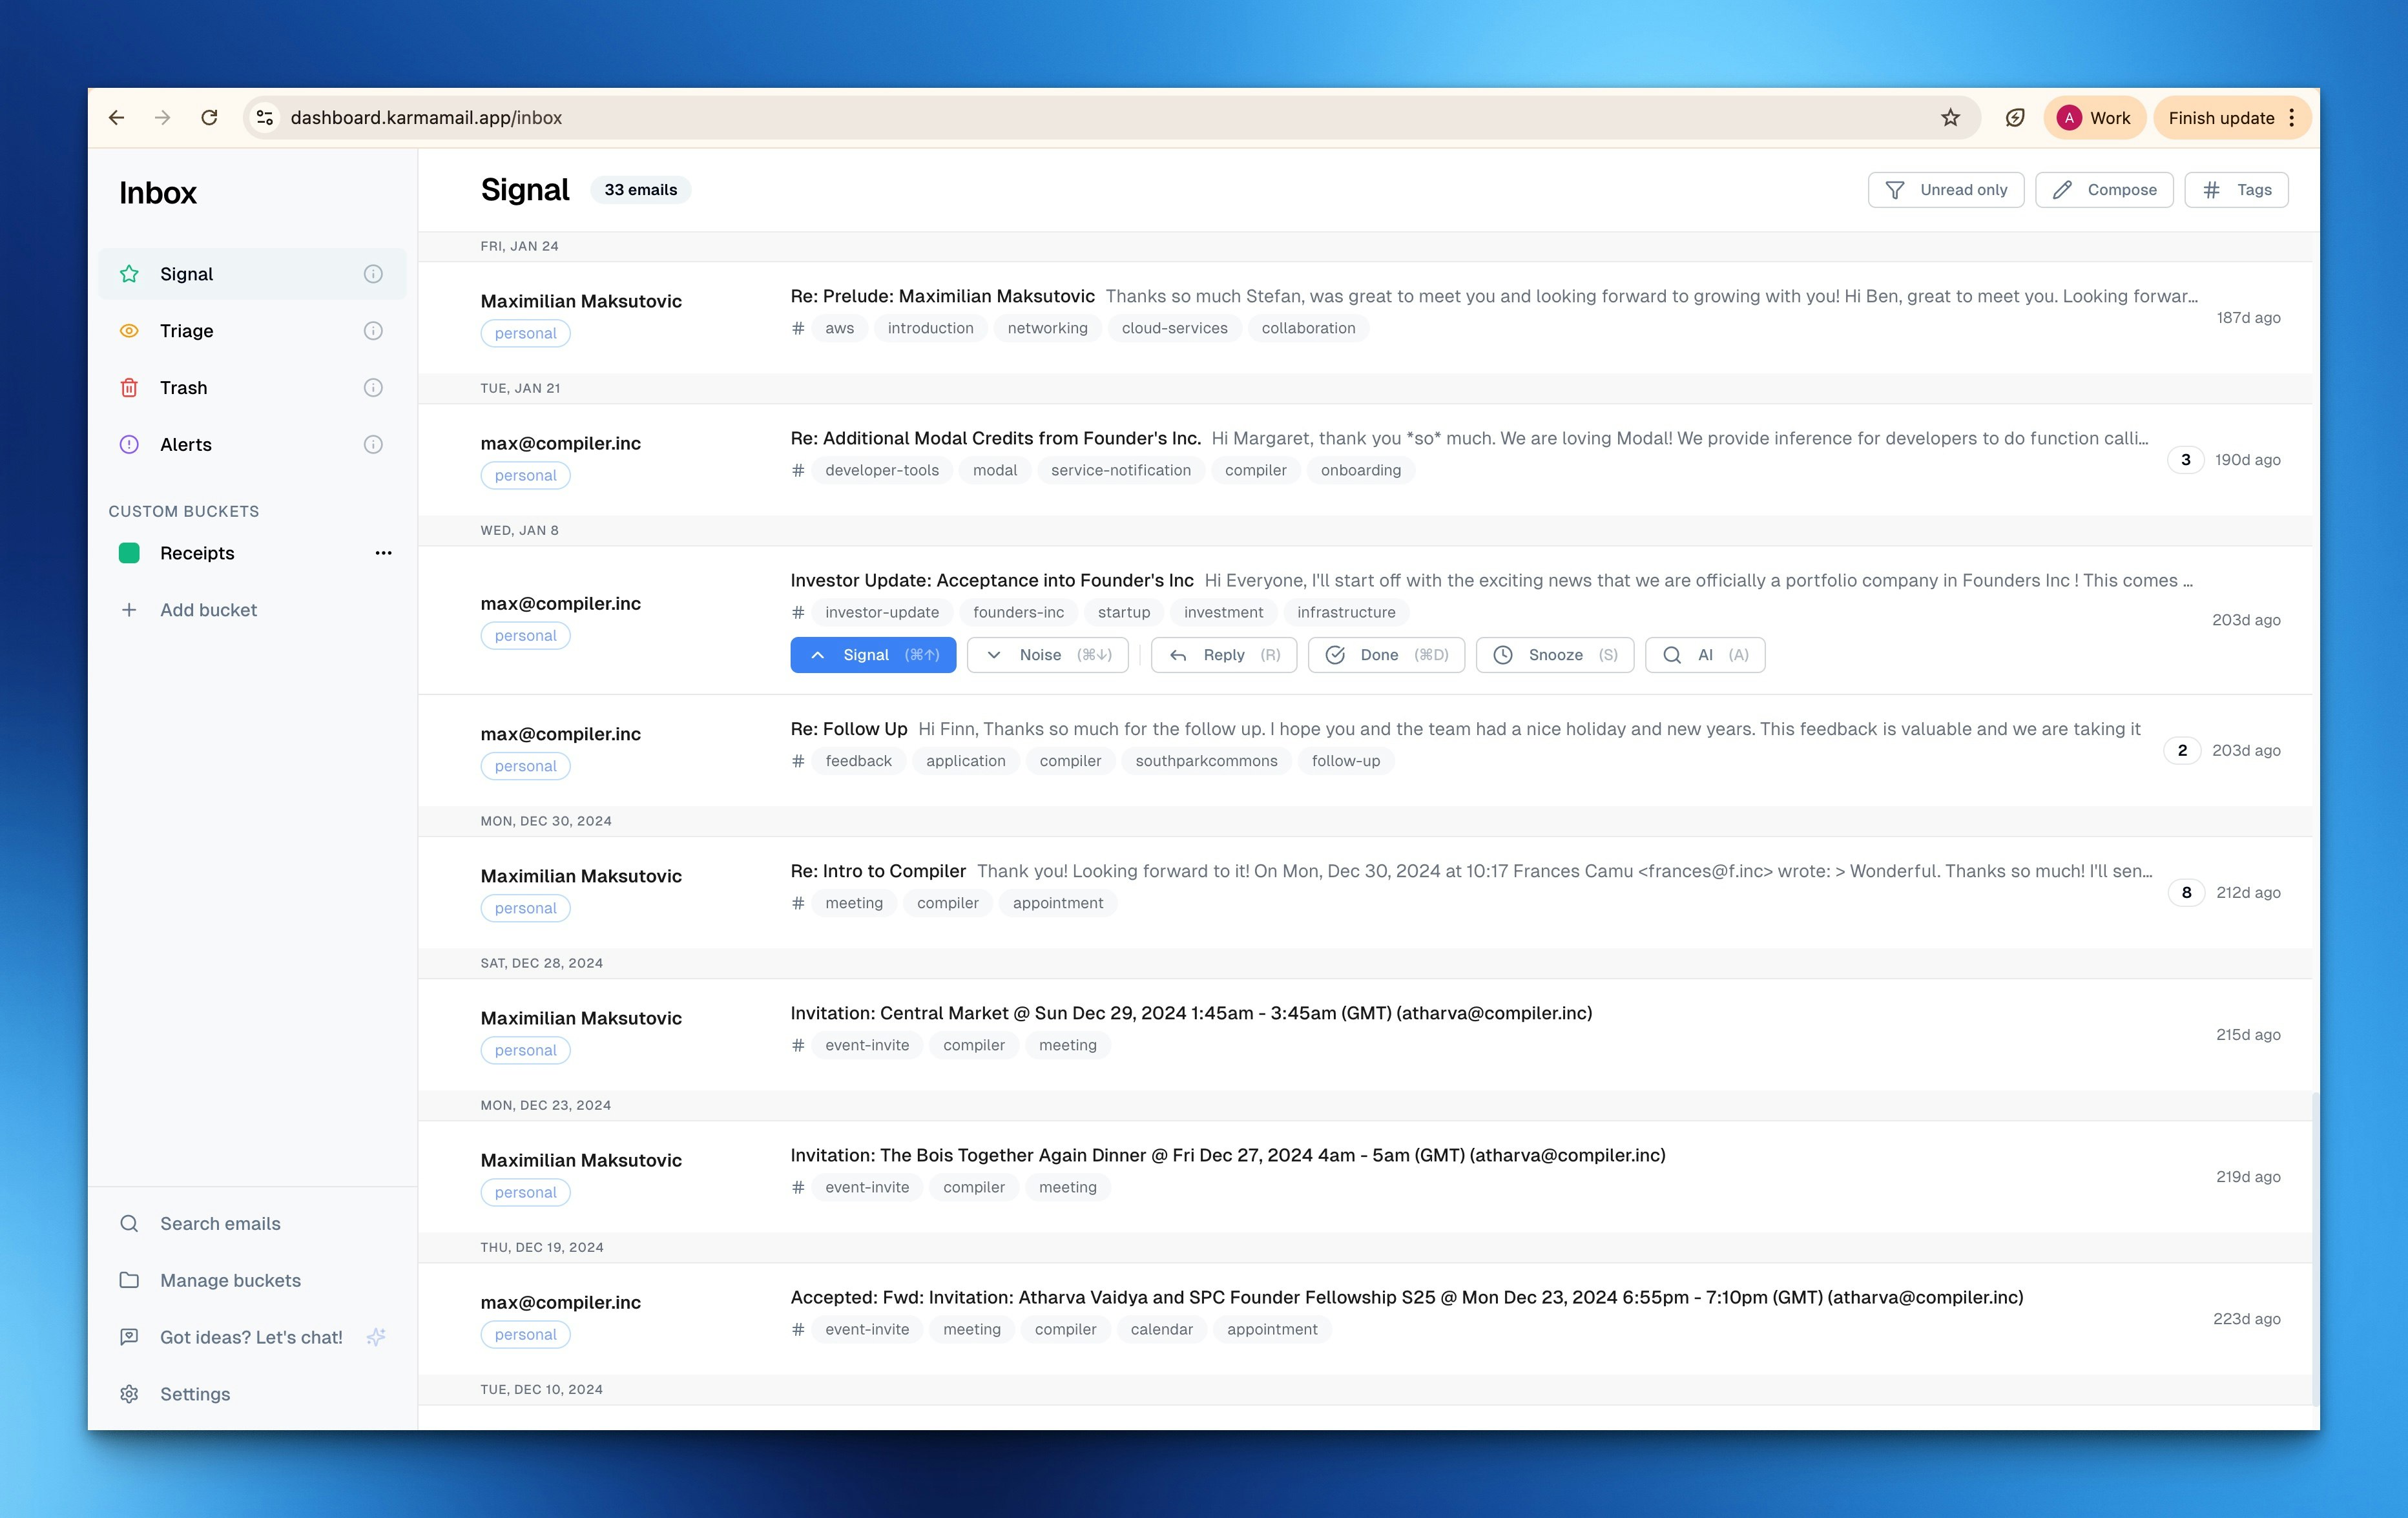Click Reply on the Investor Update email
2408x1518 pixels.
(x=1223, y=655)
